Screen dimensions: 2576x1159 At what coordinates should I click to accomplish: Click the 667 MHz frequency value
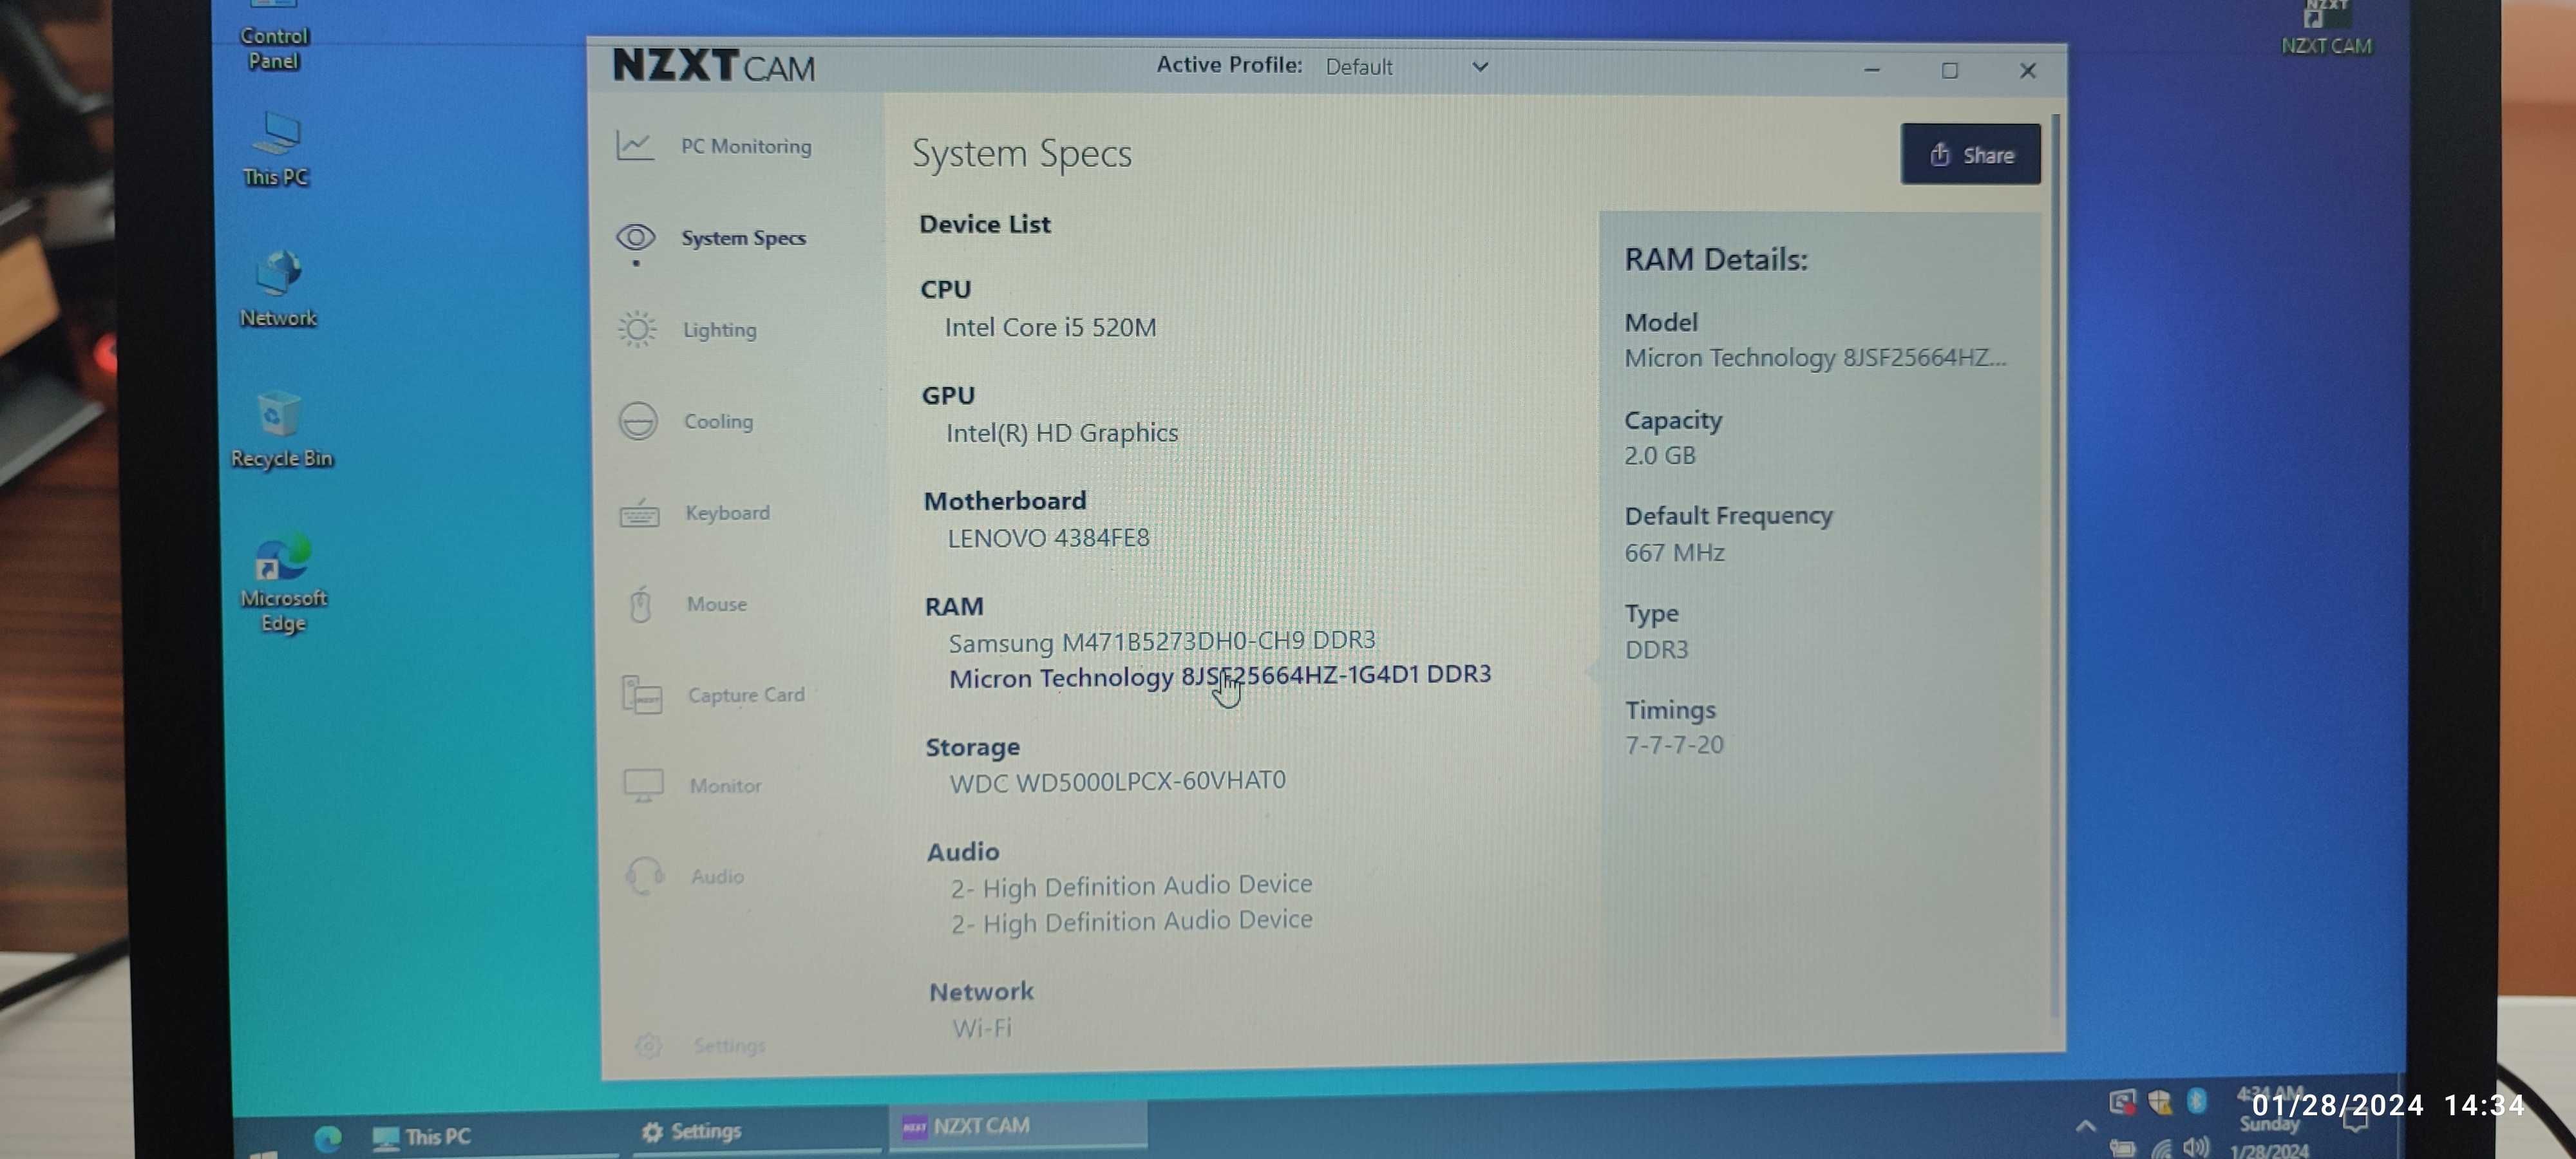pyautogui.click(x=1674, y=552)
